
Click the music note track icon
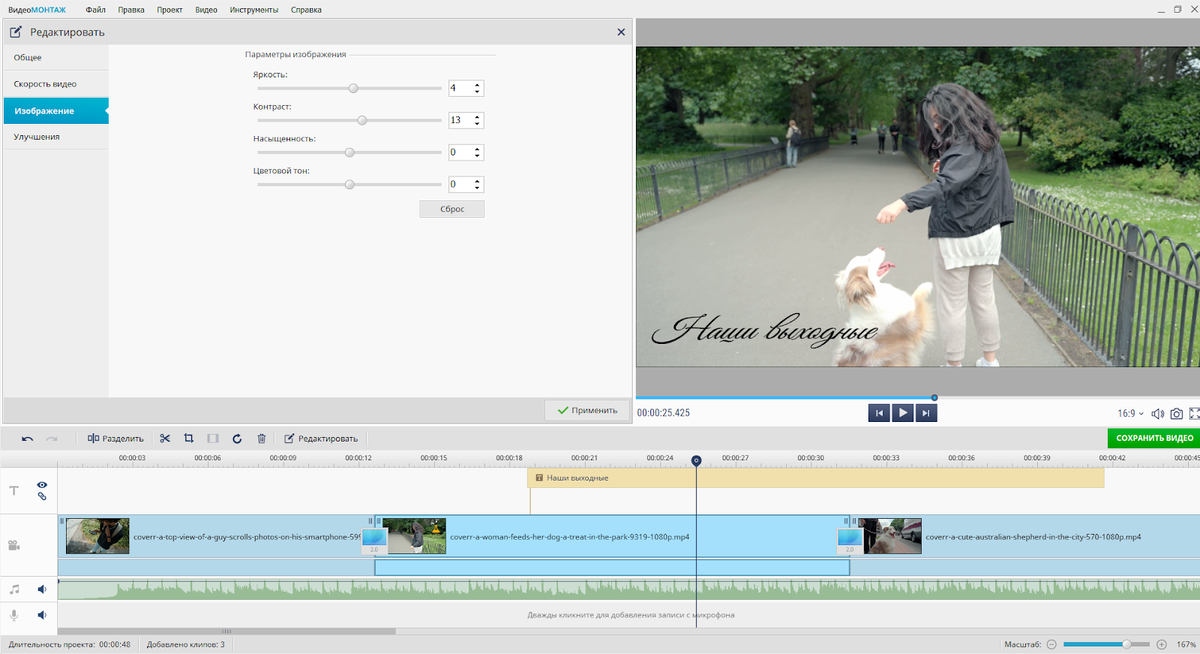(14, 590)
